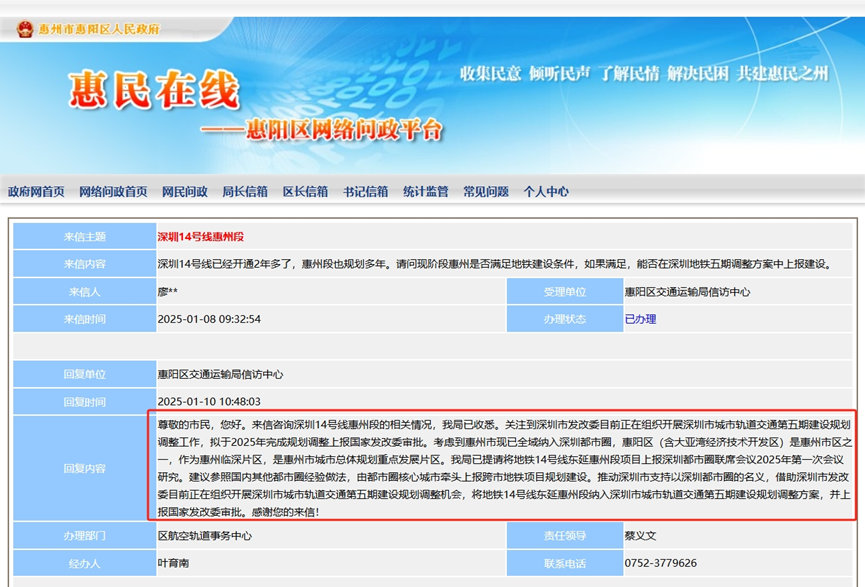Click the 办理状态 label cell
865x587 pixels.
coord(565,319)
